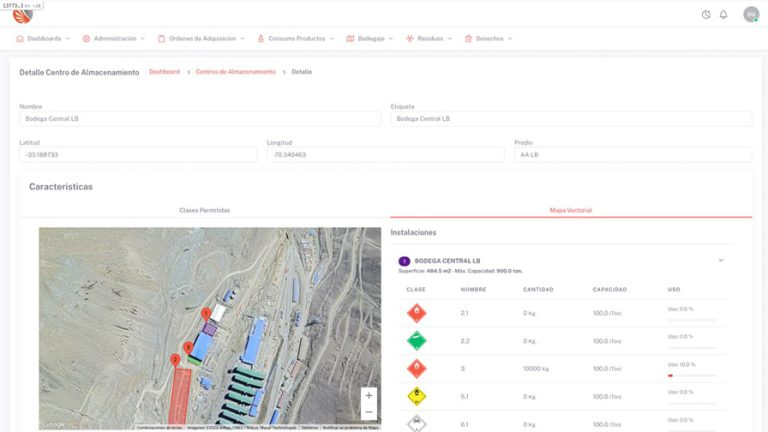This screenshot has width=768, height=432.
Task: Zoom in on the map
Action: click(368, 395)
